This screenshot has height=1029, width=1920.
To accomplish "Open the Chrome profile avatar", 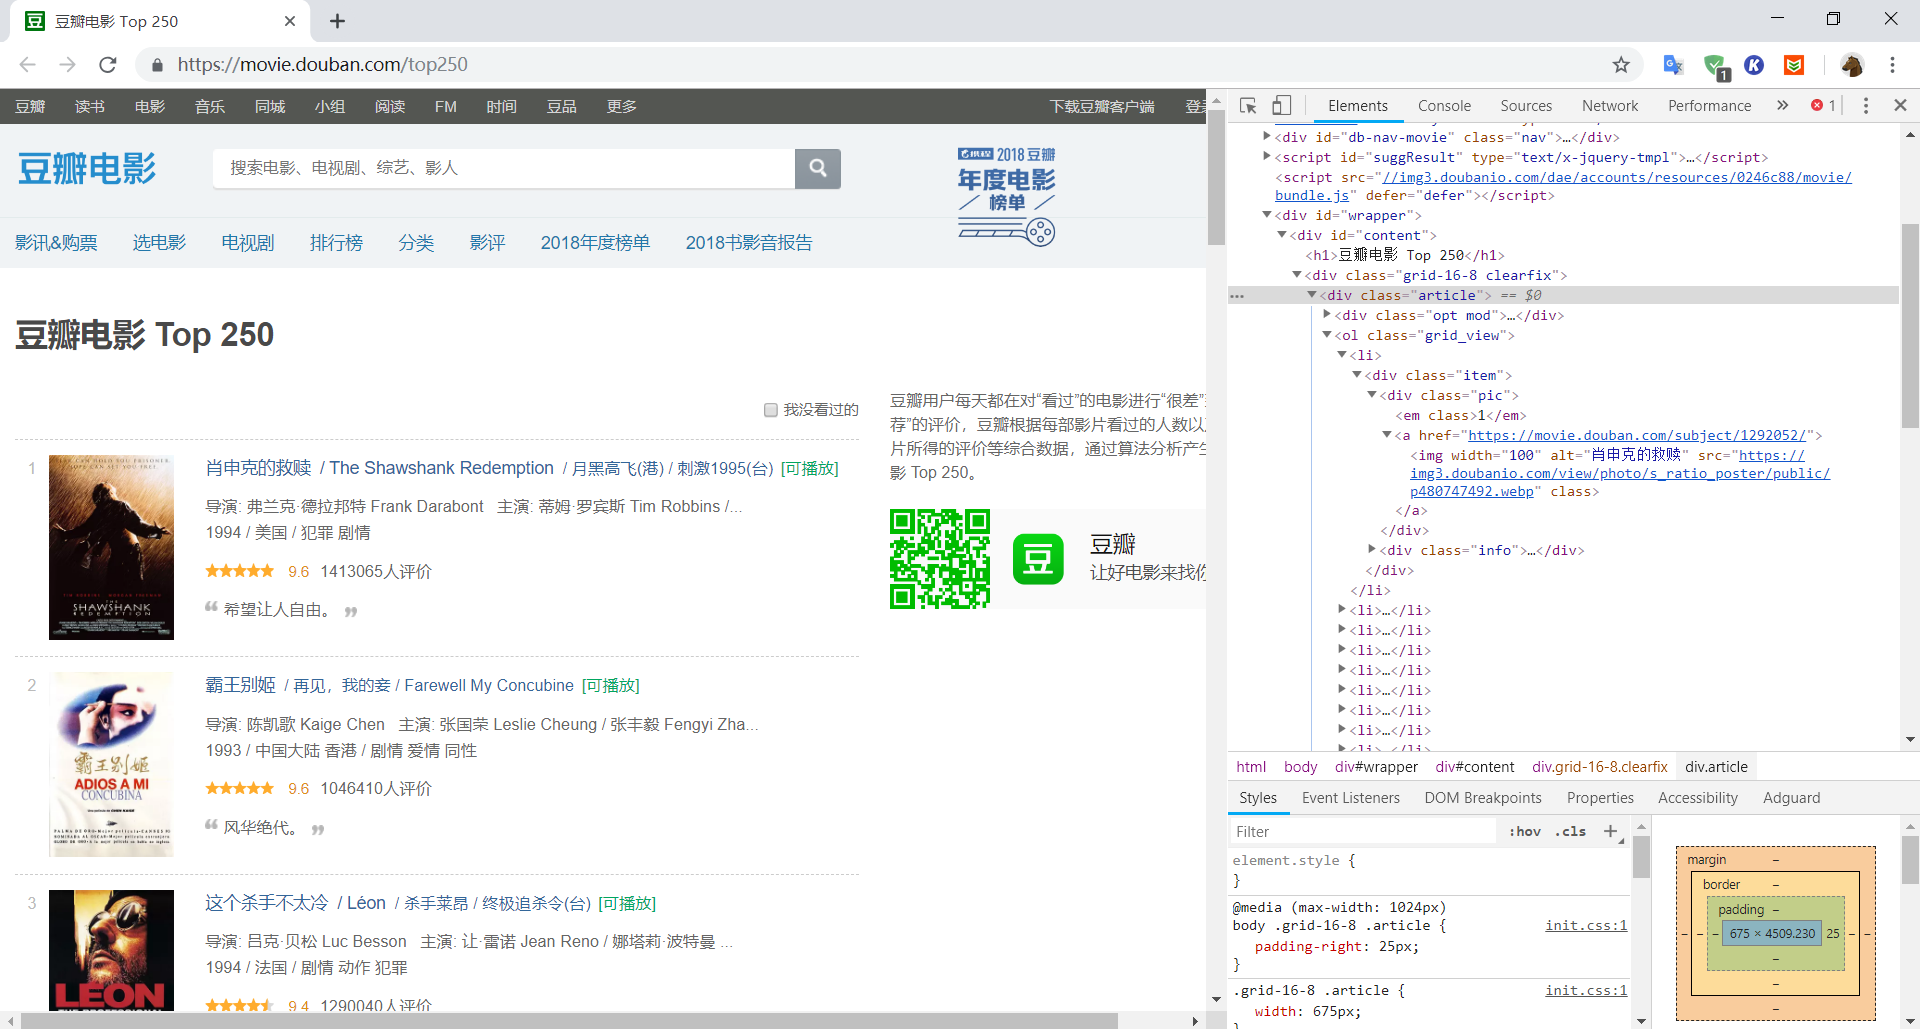I will coord(1852,65).
